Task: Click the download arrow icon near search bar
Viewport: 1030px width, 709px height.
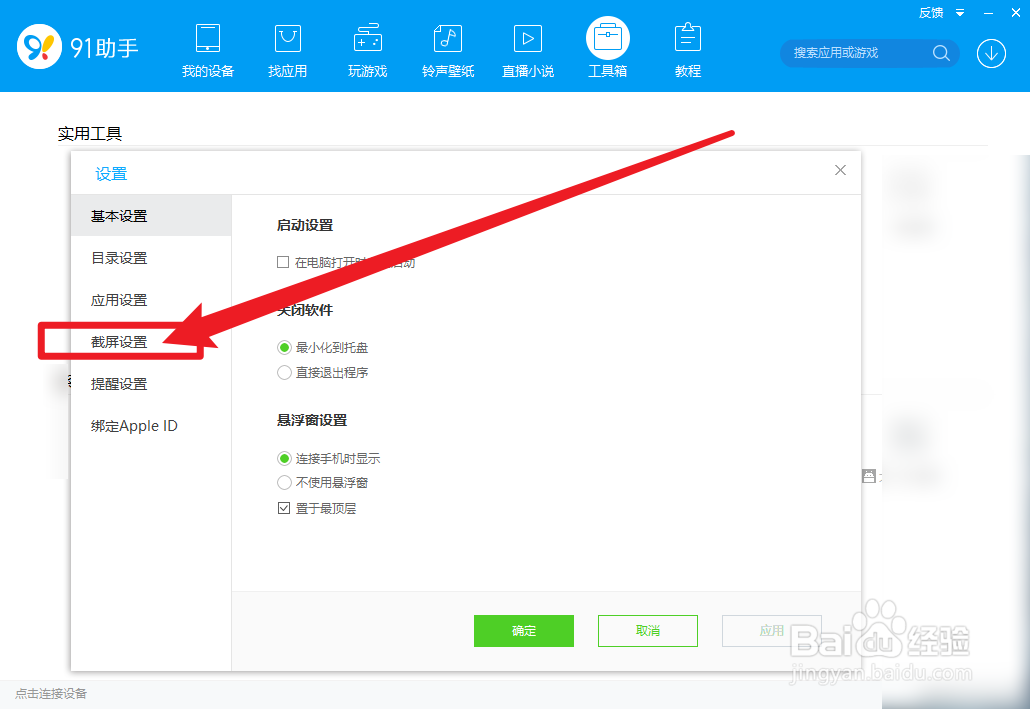Action: pos(991,53)
